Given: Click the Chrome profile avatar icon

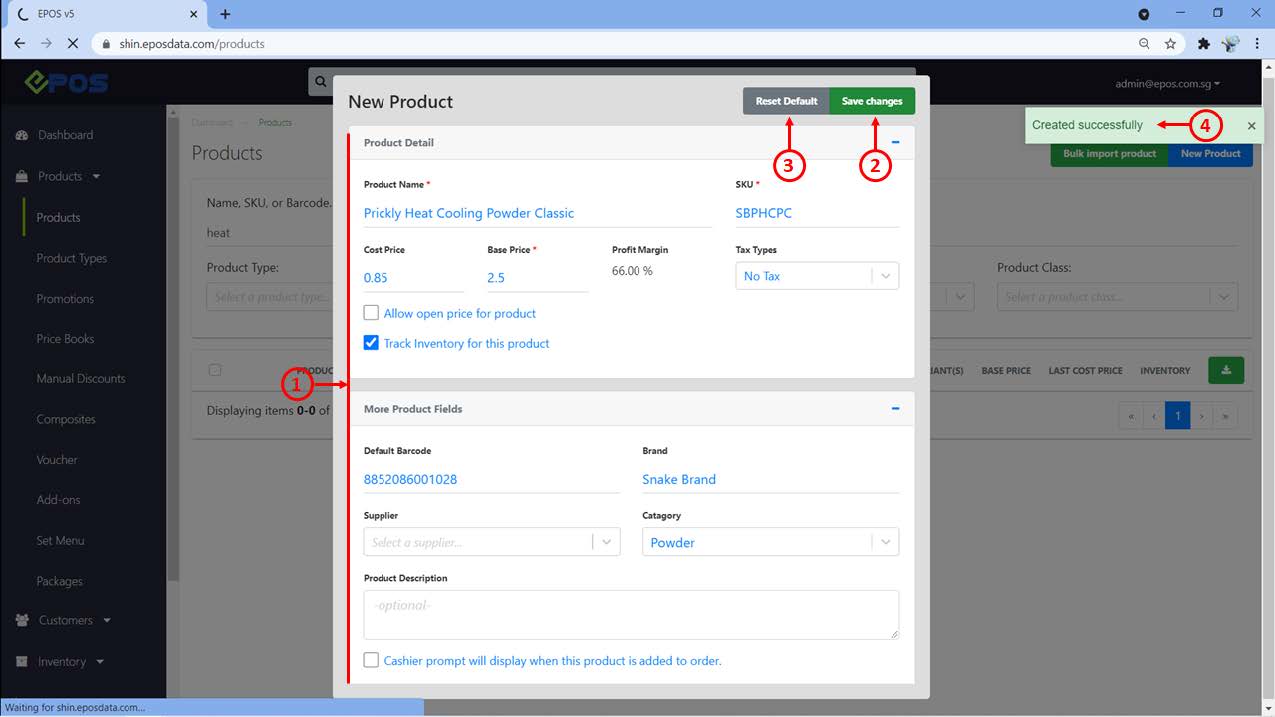Looking at the screenshot, I should 1230,44.
